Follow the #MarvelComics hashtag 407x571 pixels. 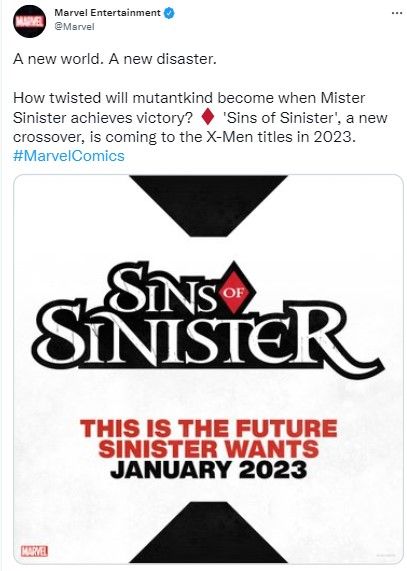pos(68,156)
